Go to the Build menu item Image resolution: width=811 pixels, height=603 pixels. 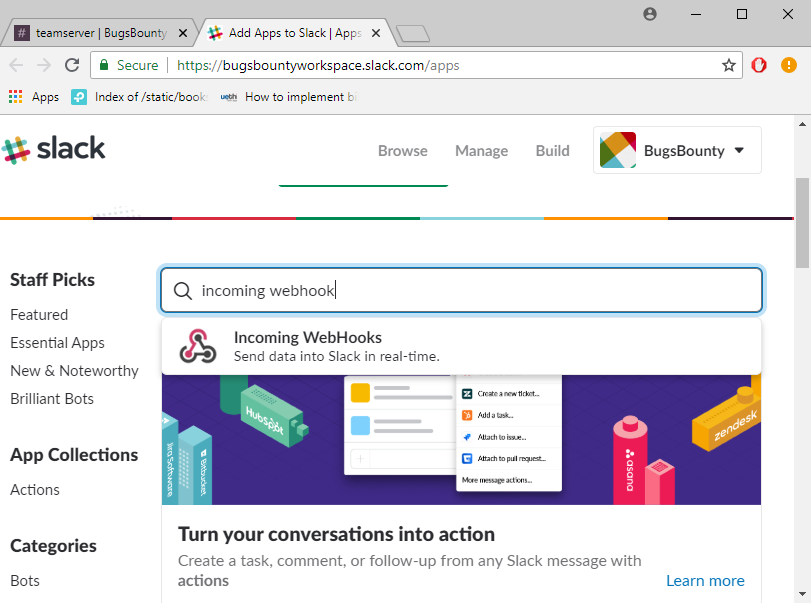552,151
